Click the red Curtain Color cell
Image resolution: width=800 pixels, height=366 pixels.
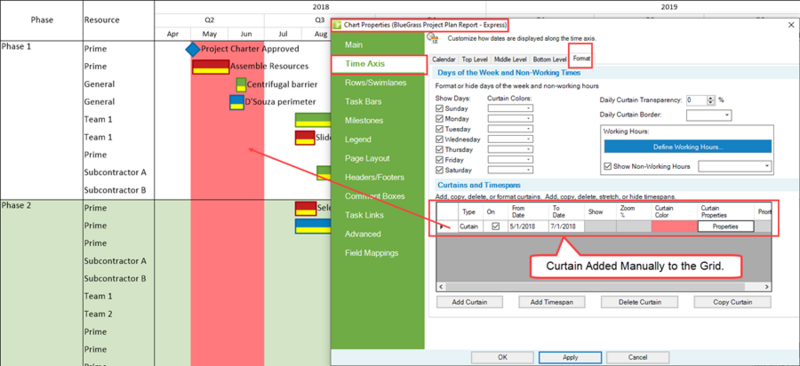(674, 227)
